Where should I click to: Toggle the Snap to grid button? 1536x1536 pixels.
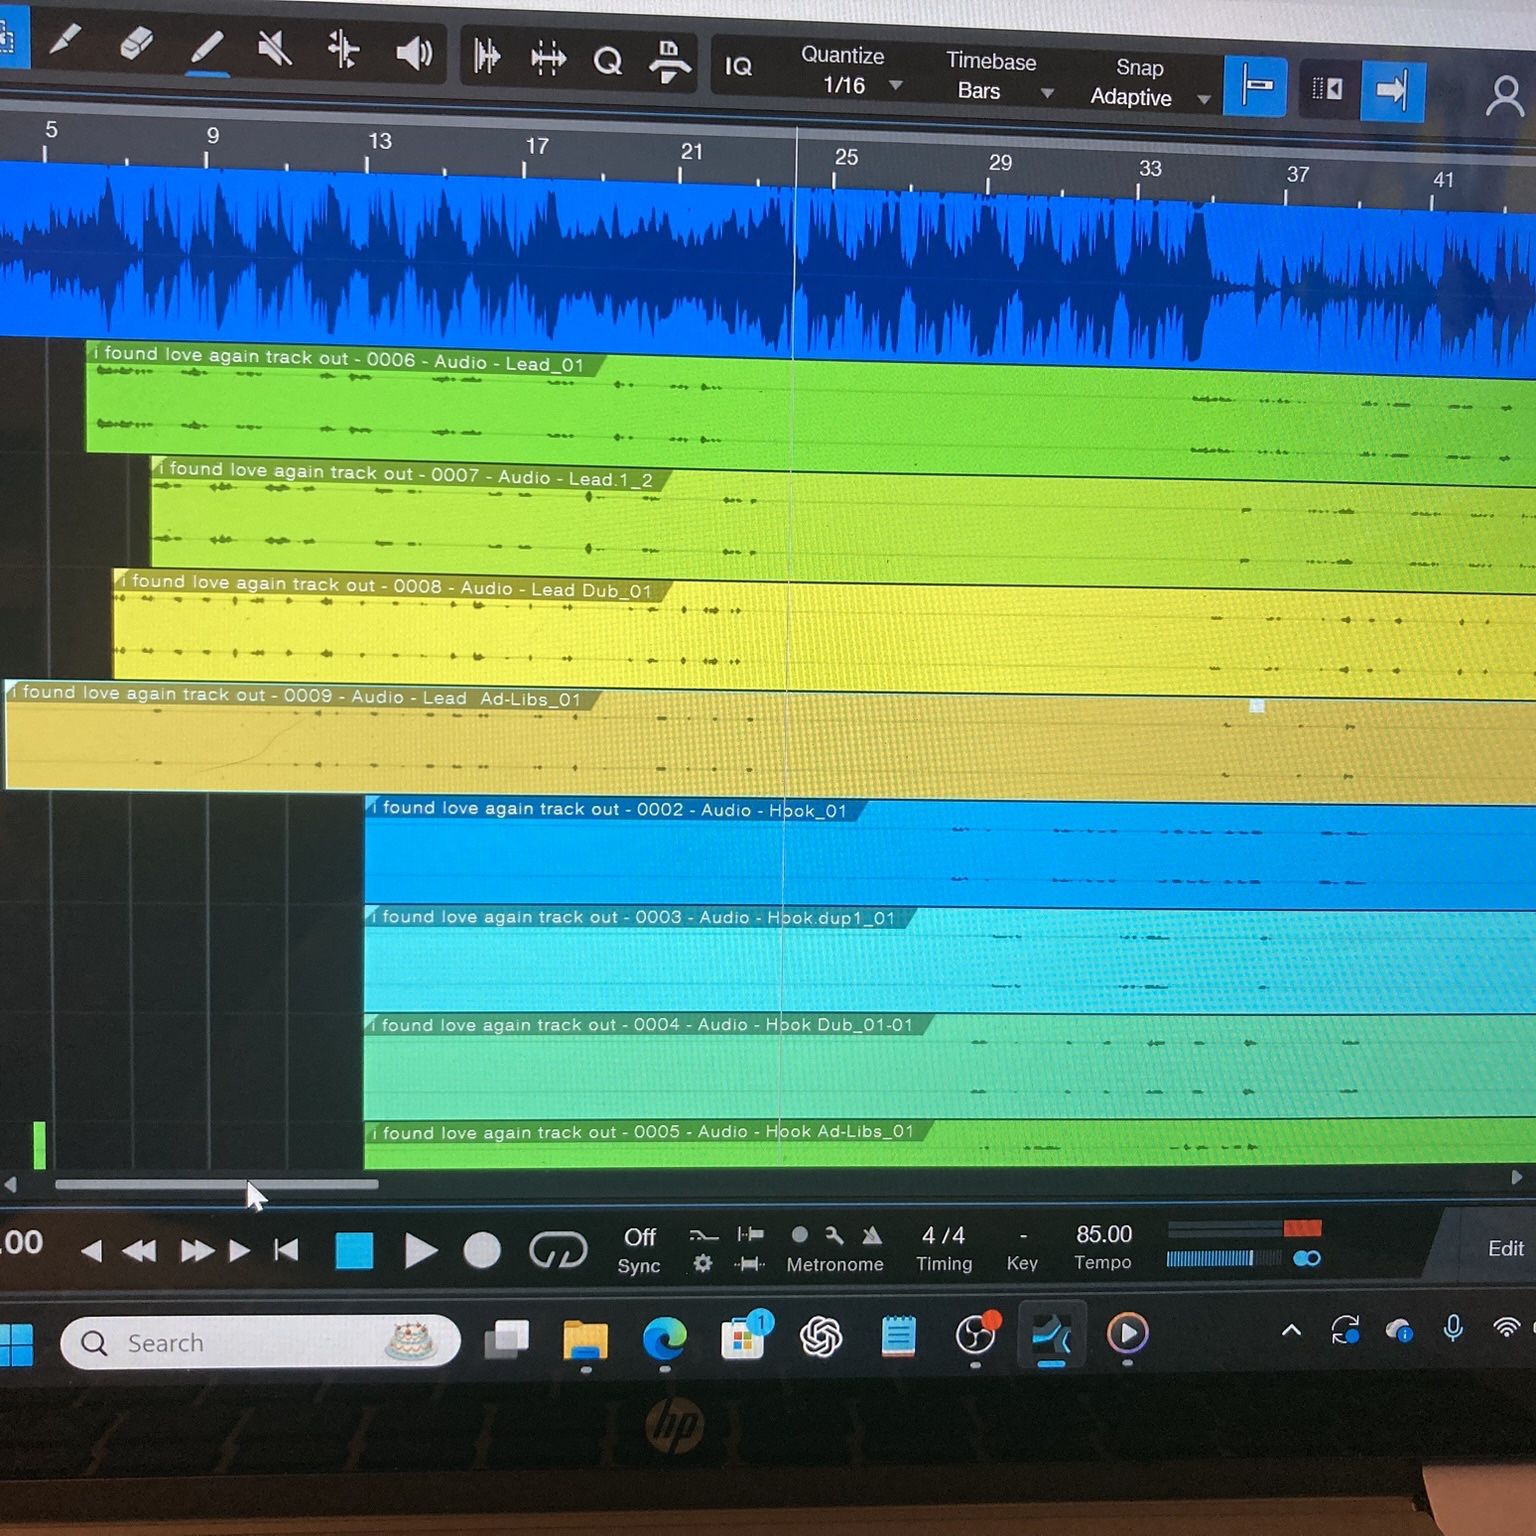pos(1256,88)
